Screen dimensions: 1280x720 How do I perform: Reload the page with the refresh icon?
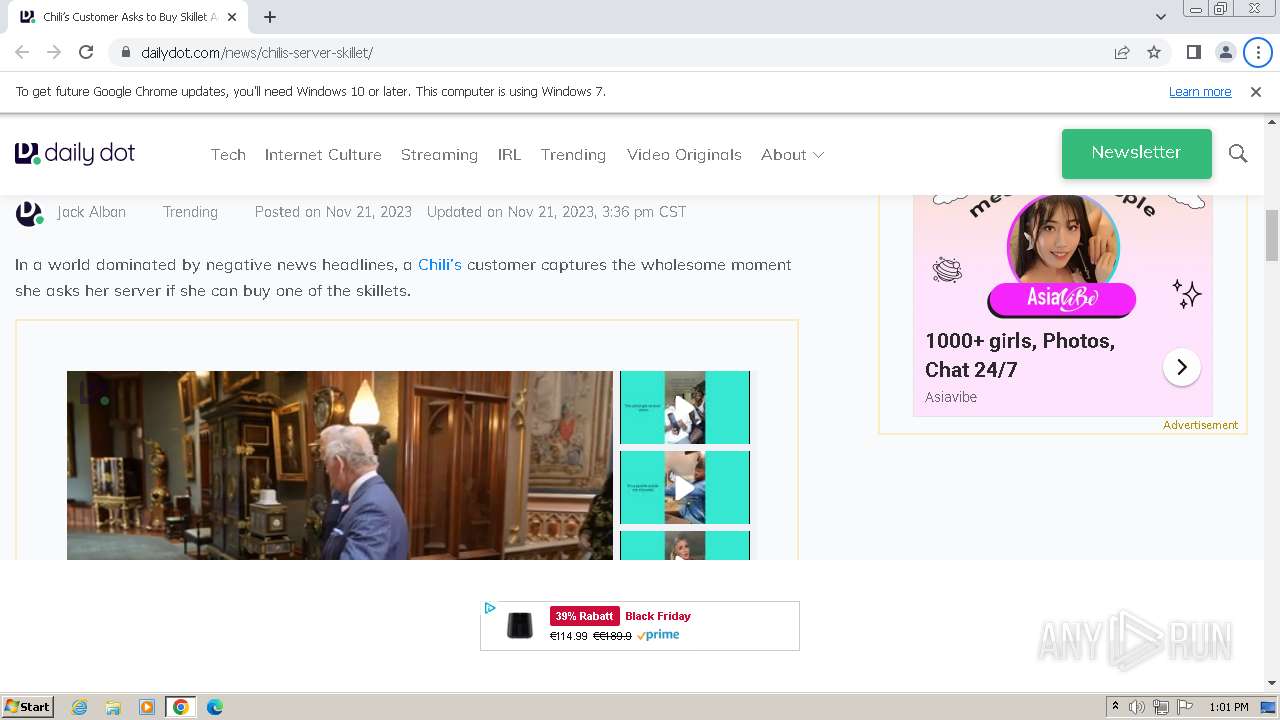click(86, 52)
